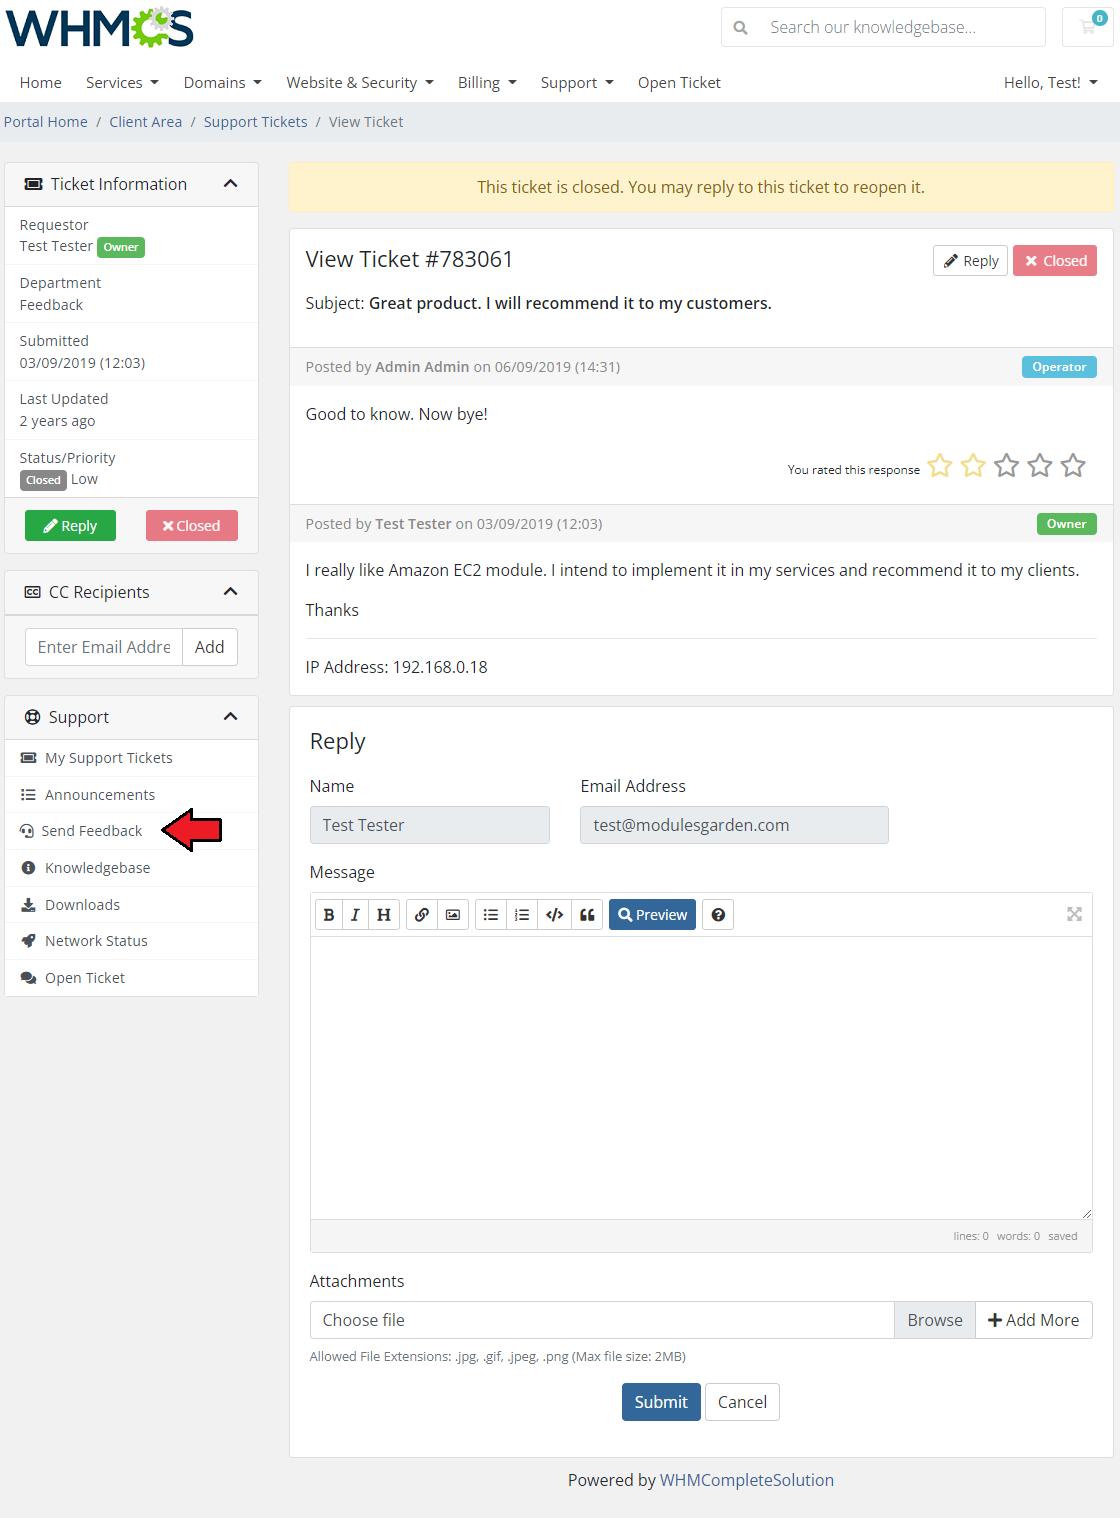Image resolution: width=1120 pixels, height=1518 pixels.
Task: Go to Home in navigation bar
Action: (x=41, y=83)
